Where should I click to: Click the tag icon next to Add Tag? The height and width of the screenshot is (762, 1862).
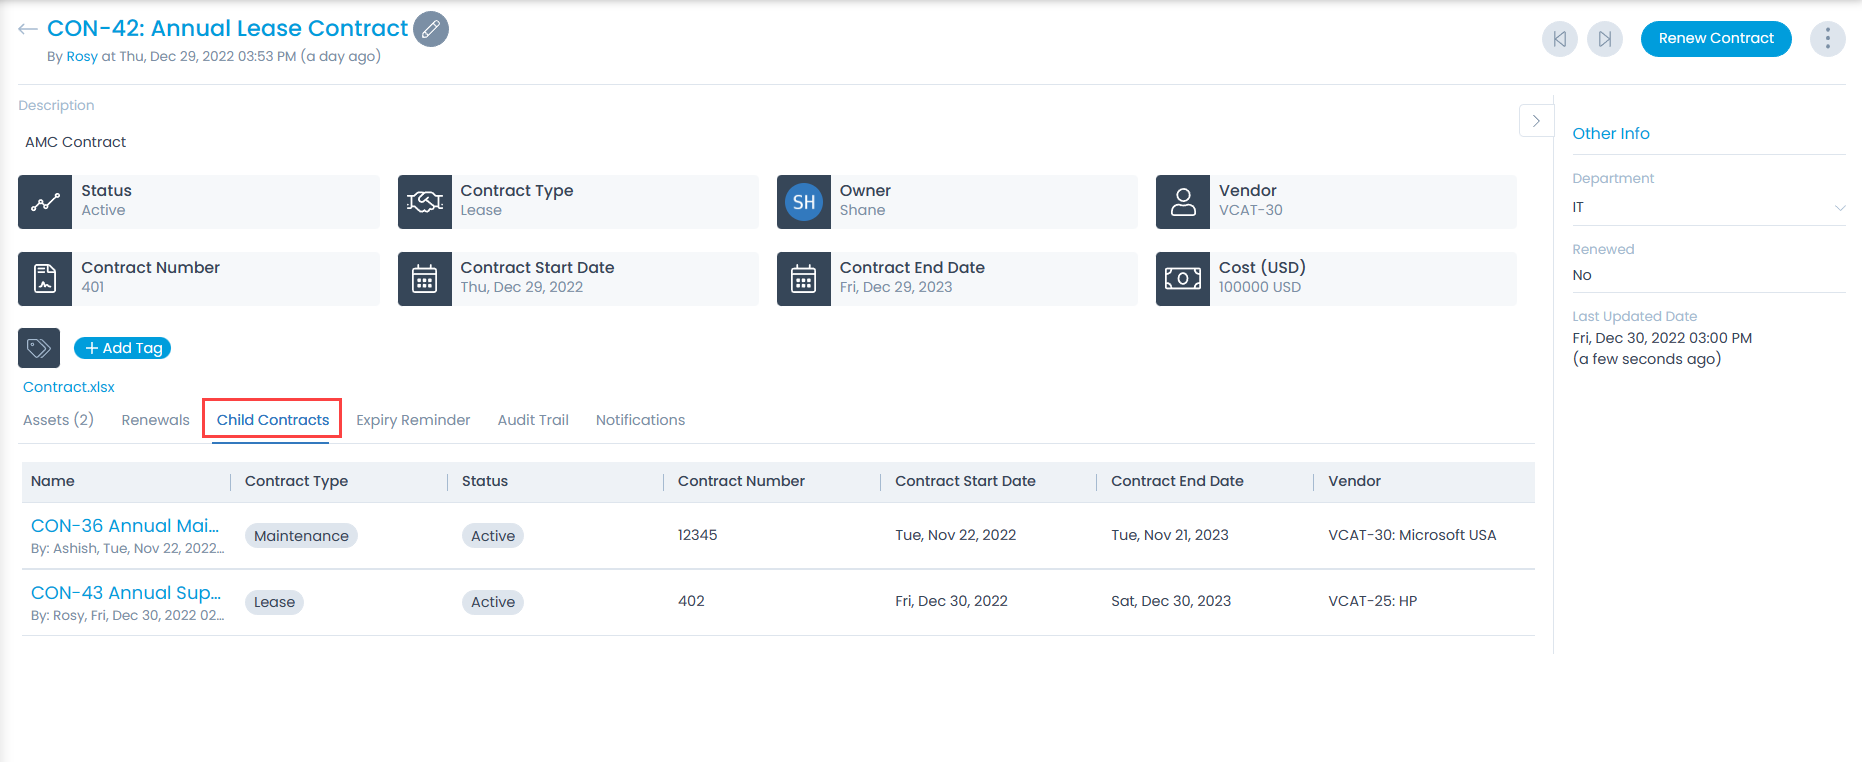coord(39,348)
